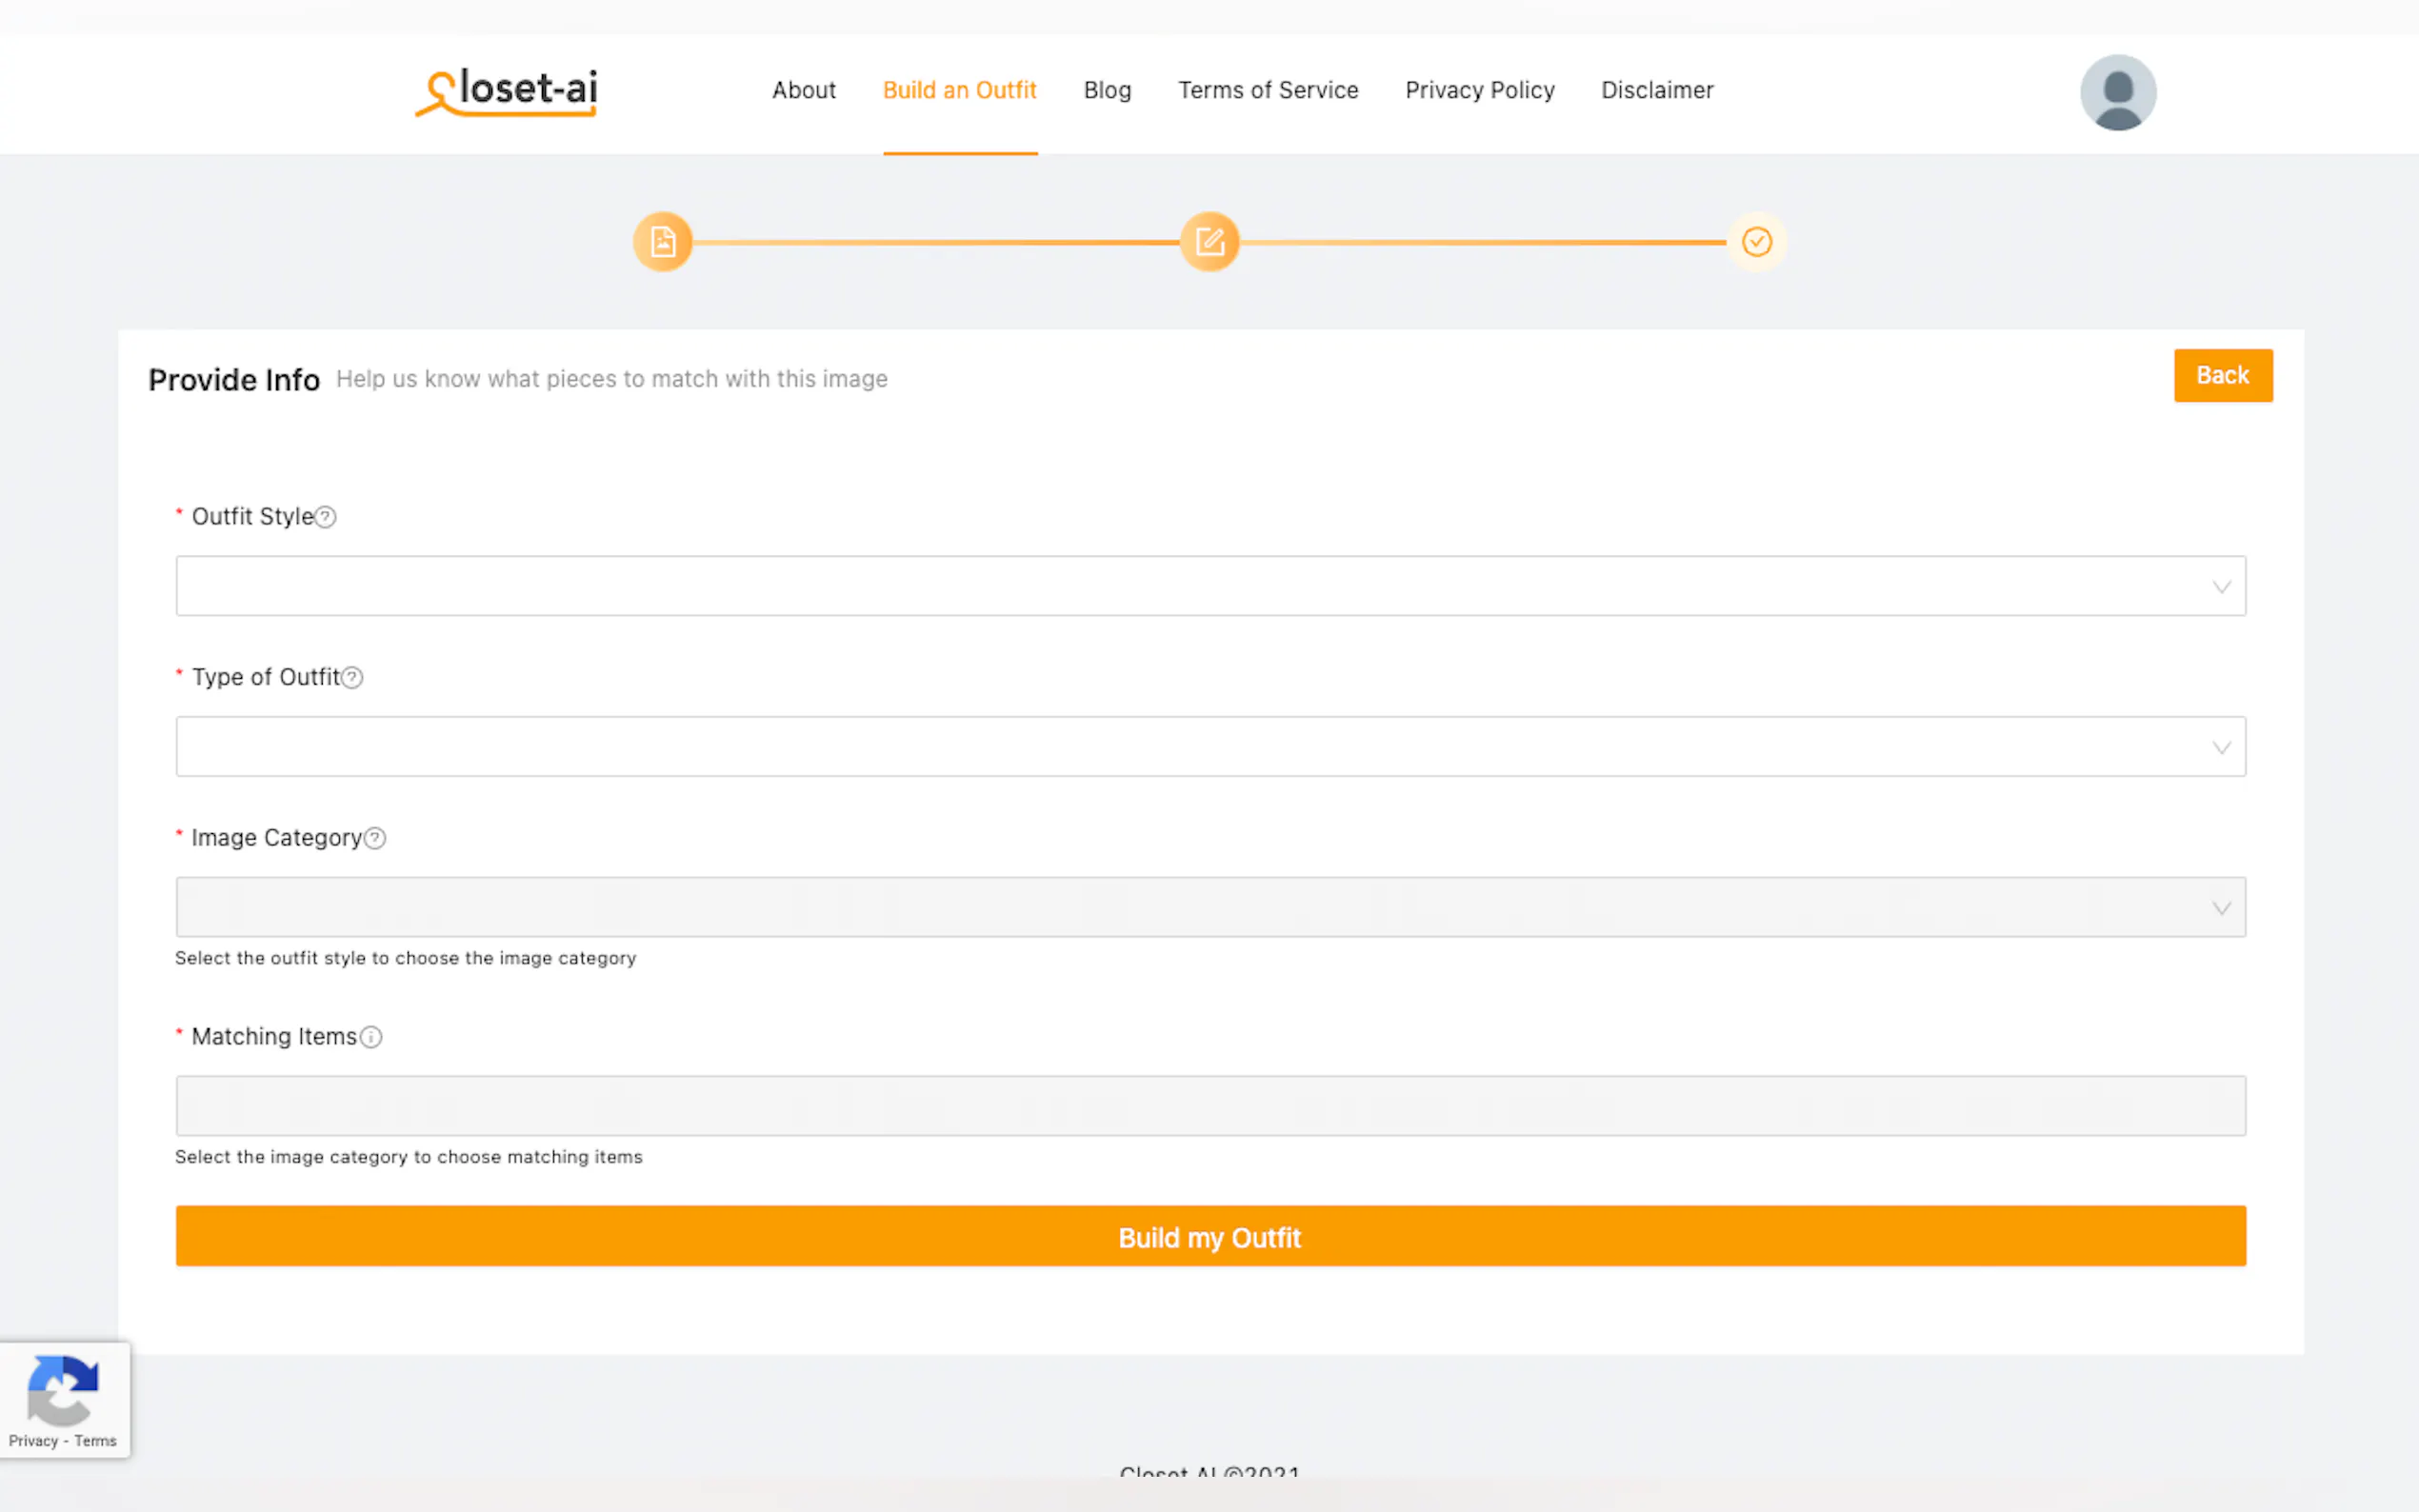This screenshot has height=1512, width=2419.
Task: Open the user avatar profile icon
Action: 2117,92
